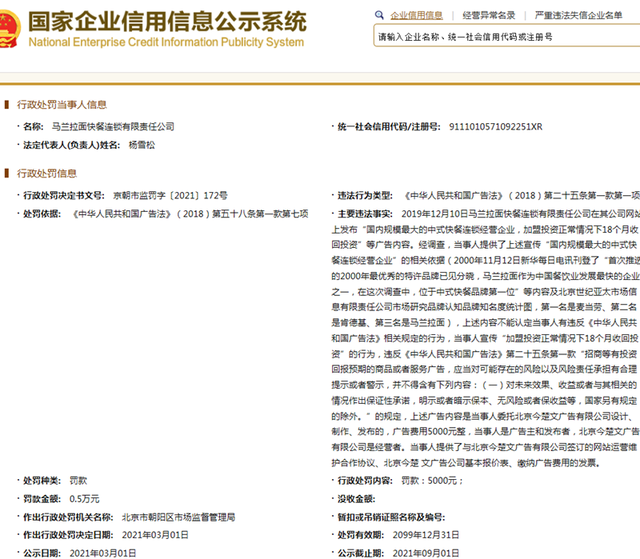Select decision number 京朝市监罚字〔2021〕172号
Viewport: 640px width, 559px height.
170,195
